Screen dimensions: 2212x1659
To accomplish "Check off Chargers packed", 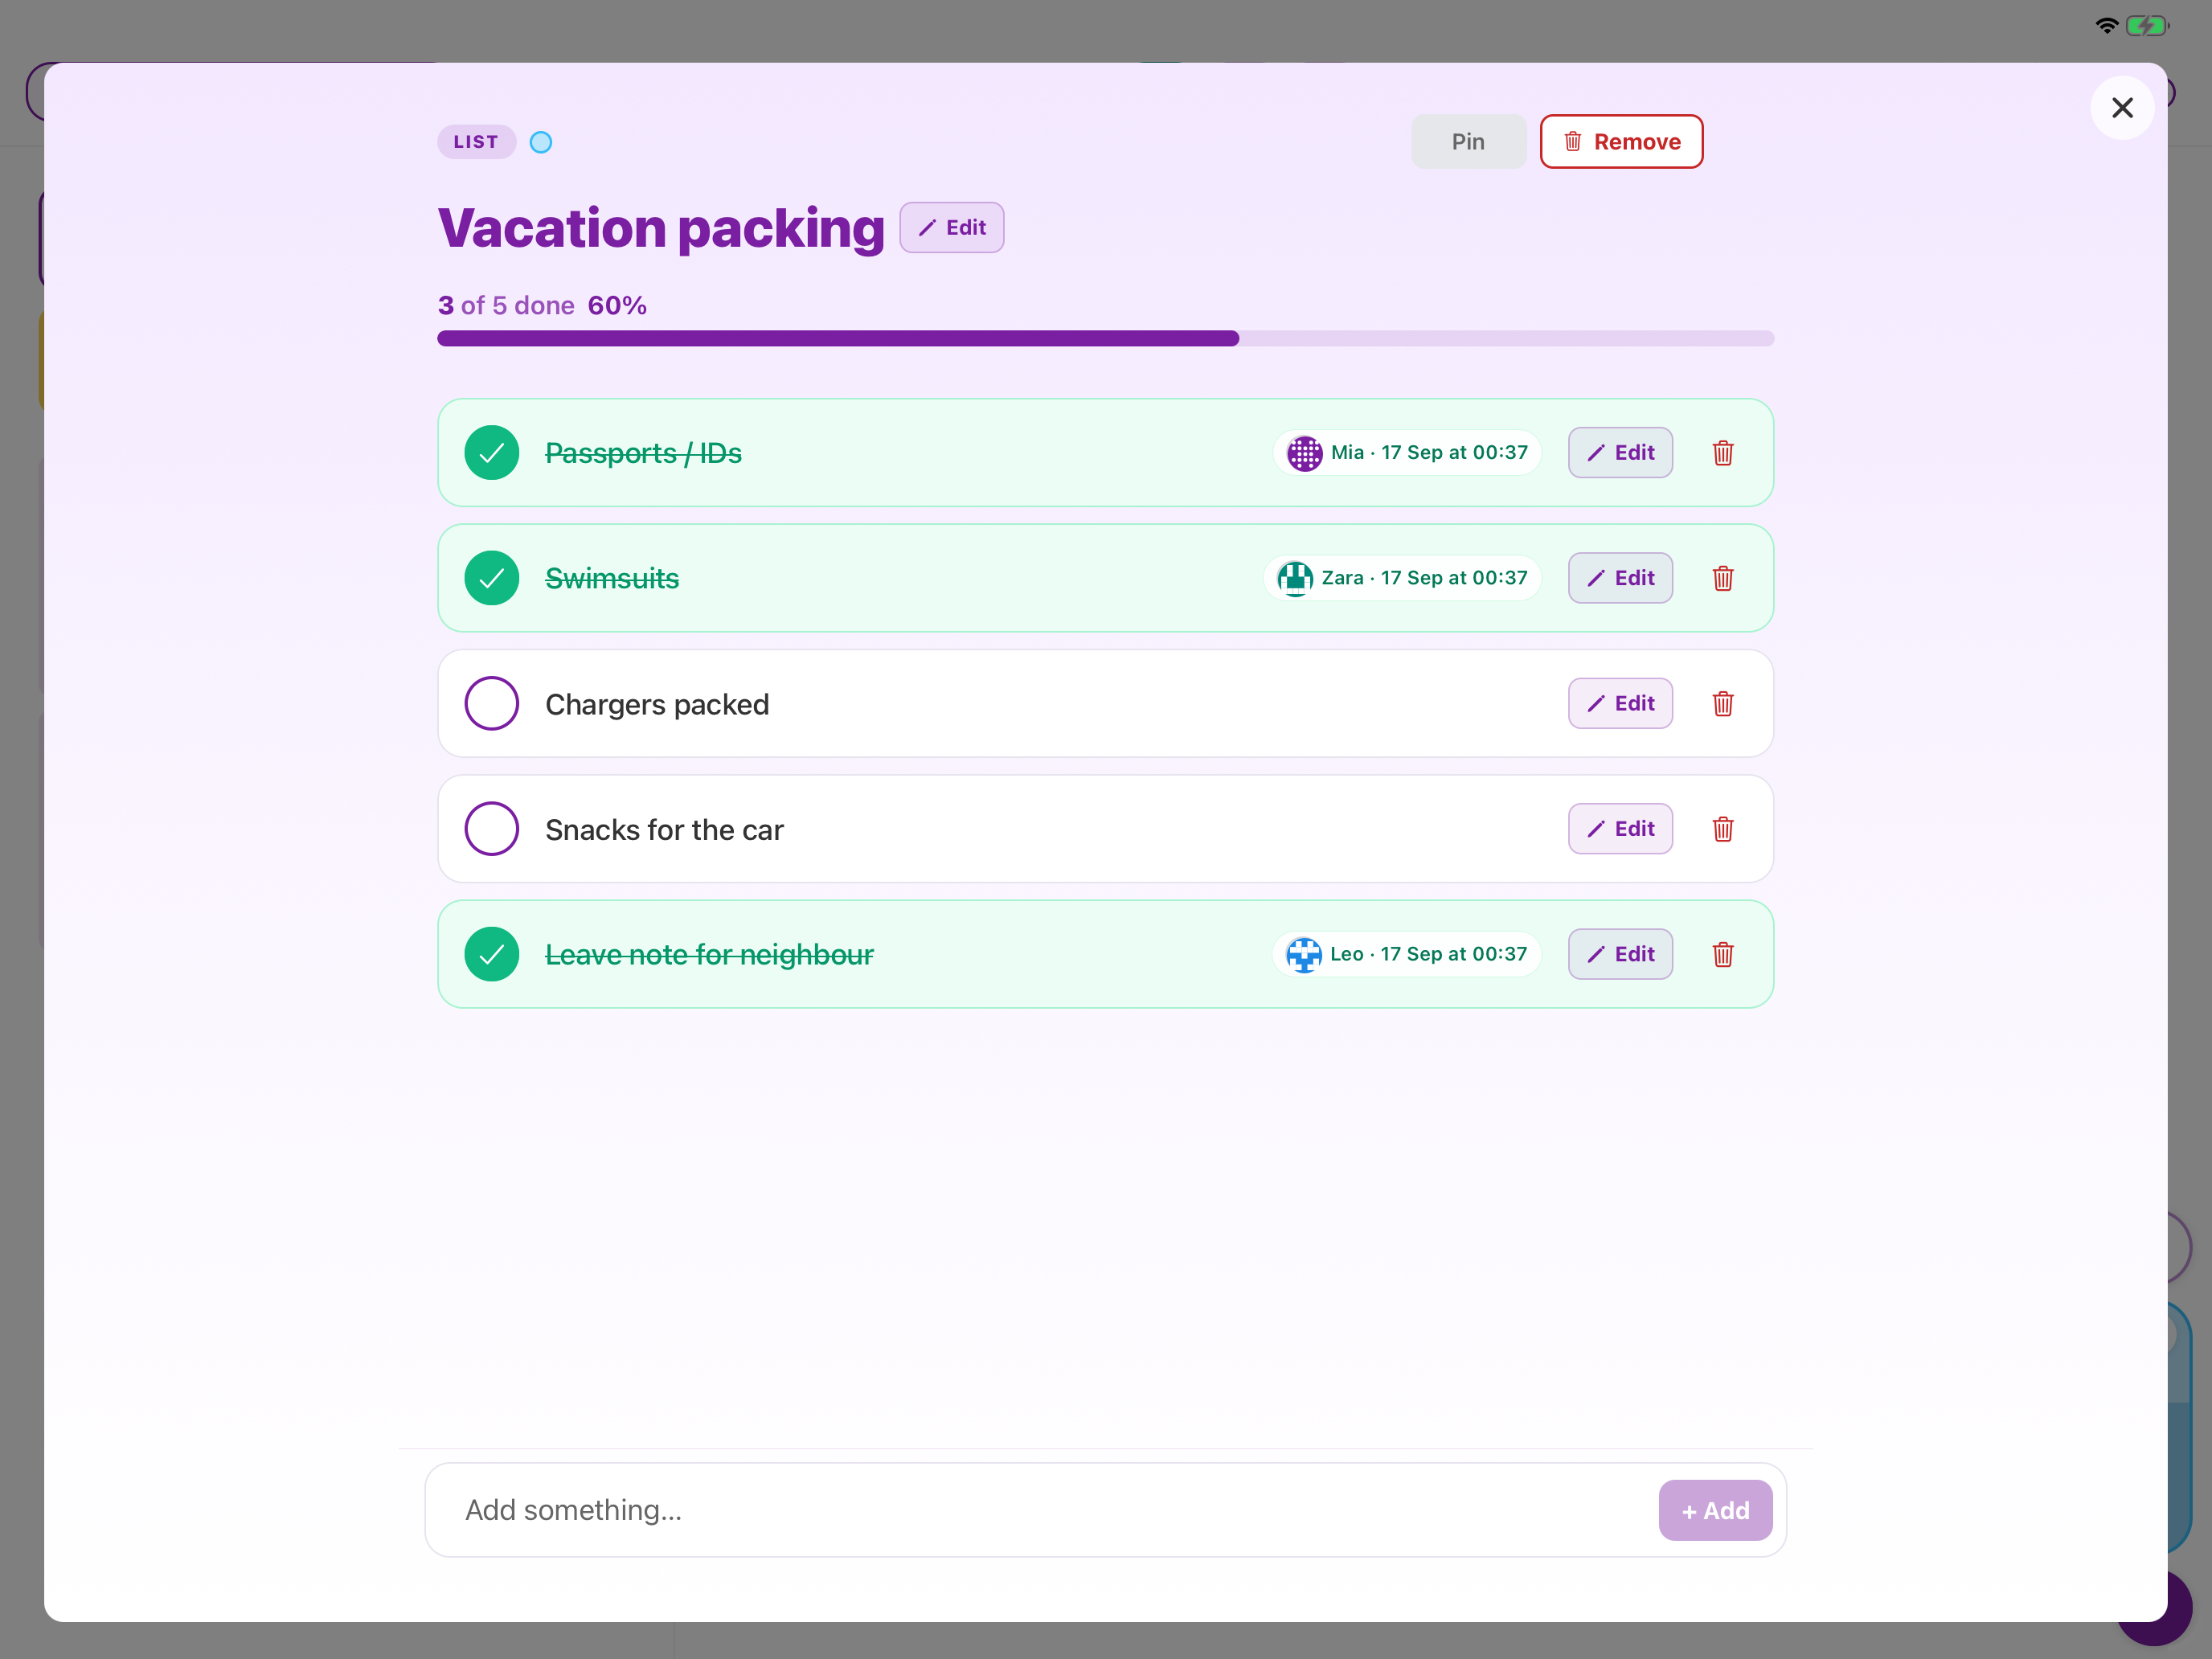I will (492, 704).
